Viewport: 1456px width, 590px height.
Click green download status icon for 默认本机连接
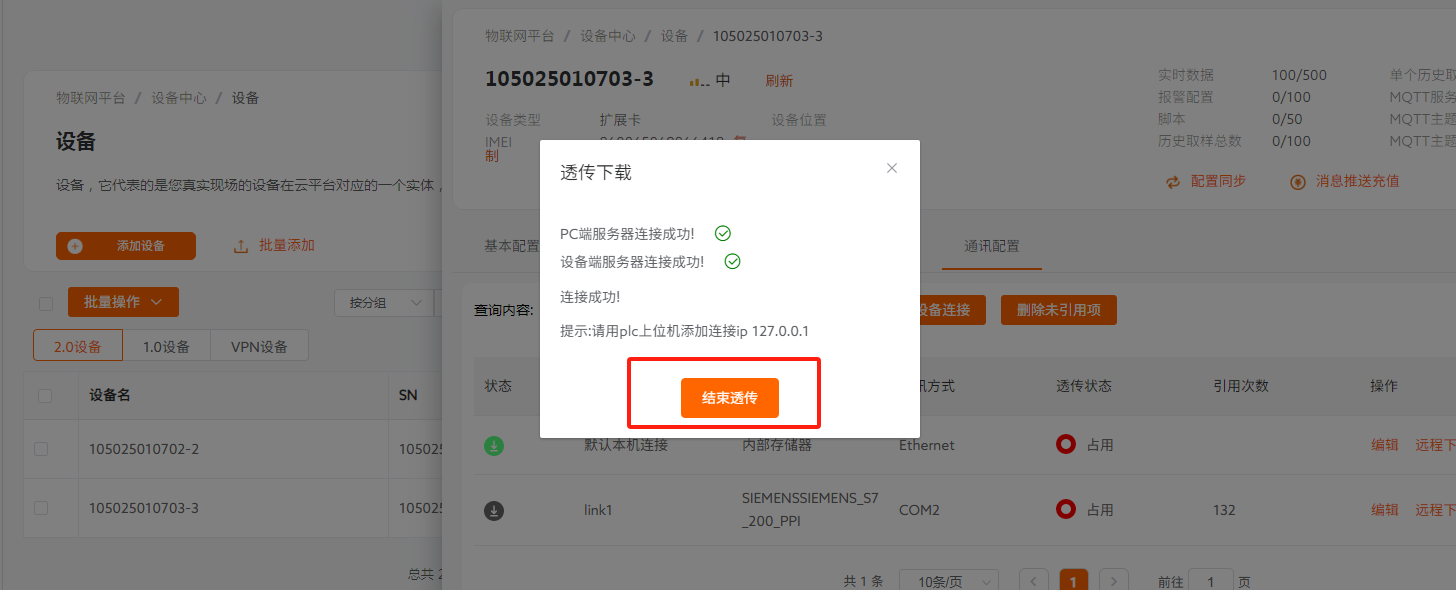pos(494,446)
